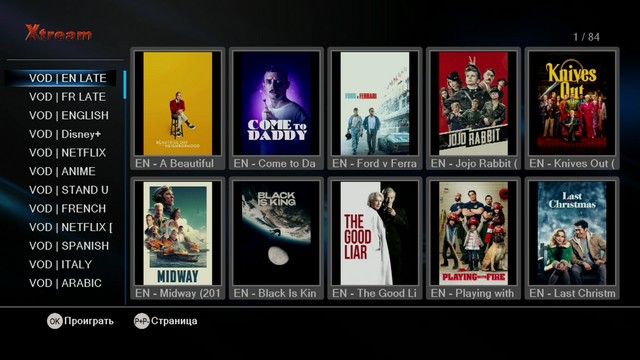Open the Black Is King poster

tap(276, 233)
